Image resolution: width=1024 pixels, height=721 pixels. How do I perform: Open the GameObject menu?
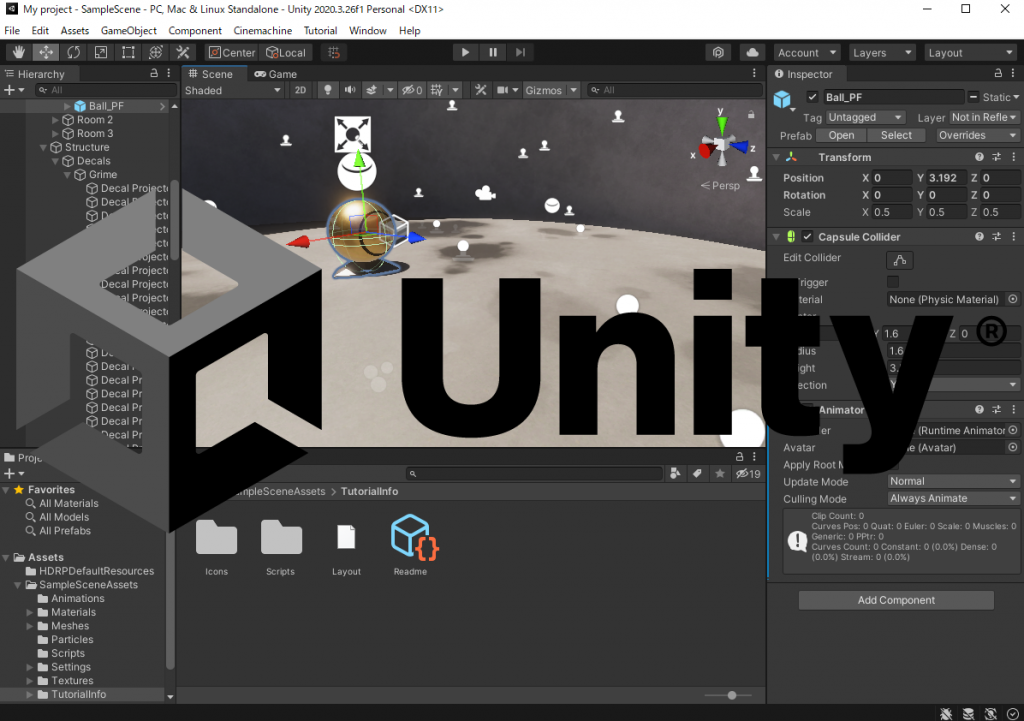[x=129, y=31]
